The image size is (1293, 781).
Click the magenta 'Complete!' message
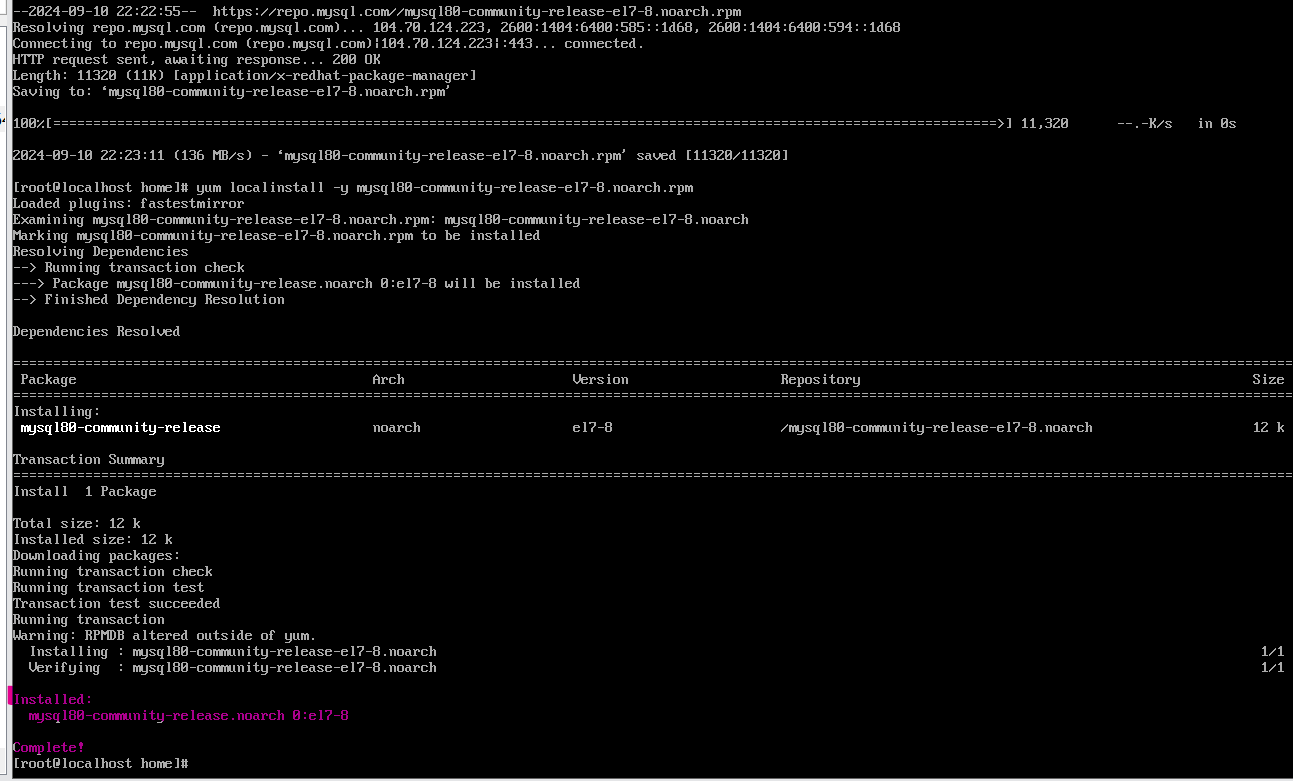[x=48, y=747]
